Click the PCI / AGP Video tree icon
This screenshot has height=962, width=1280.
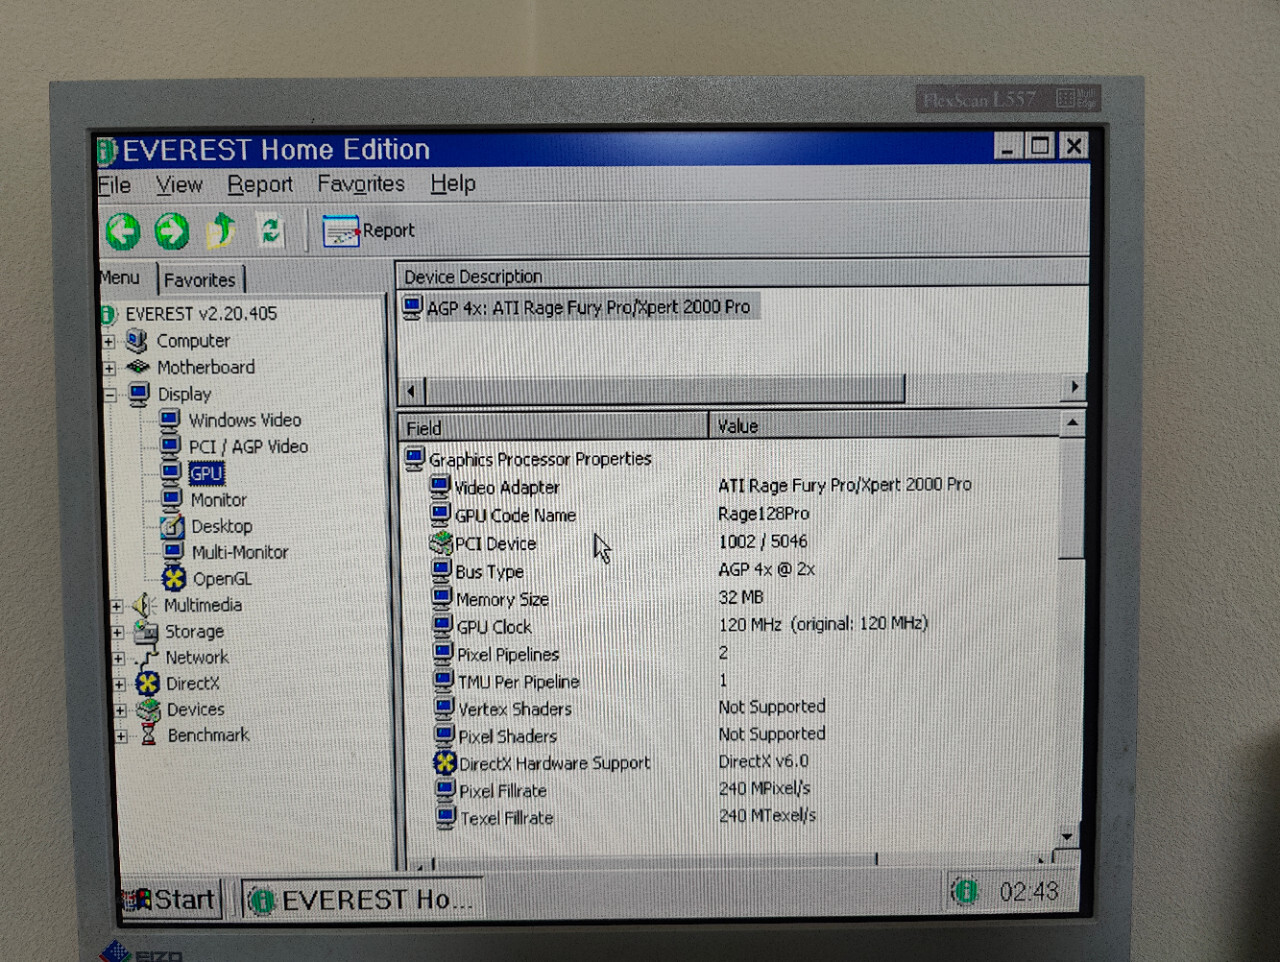[171, 445]
